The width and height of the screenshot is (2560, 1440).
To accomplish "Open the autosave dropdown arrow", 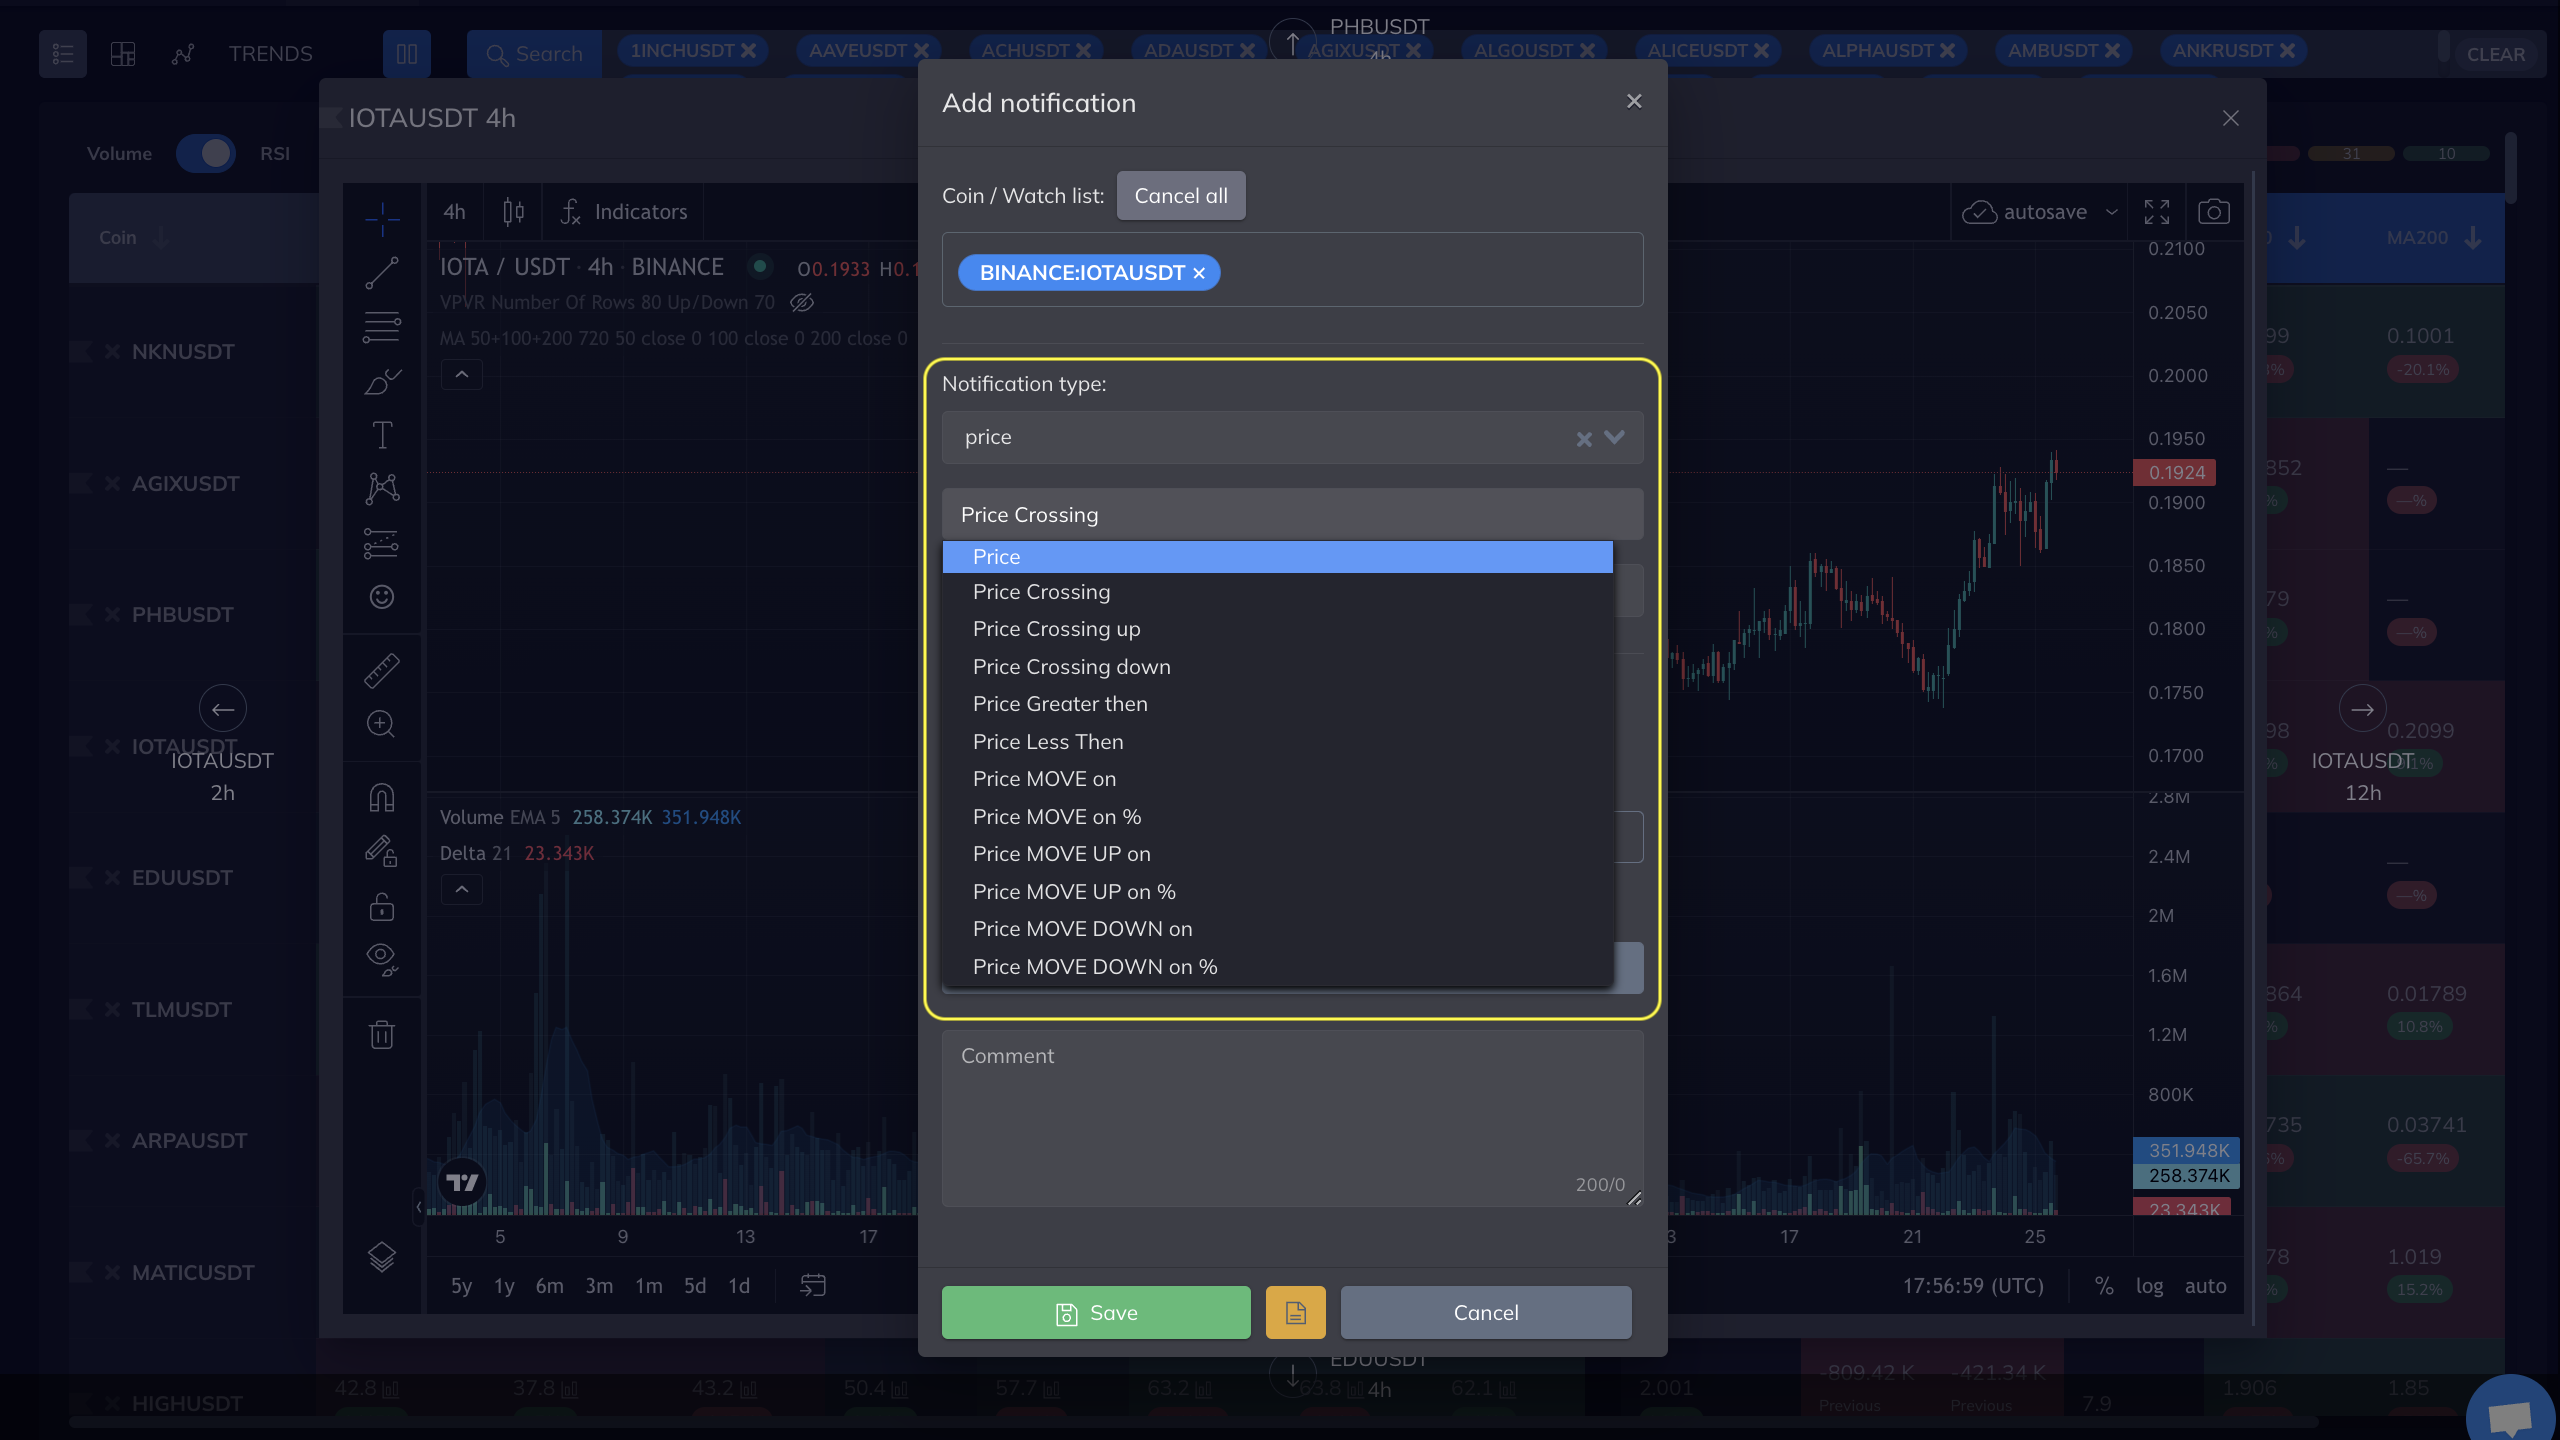I will [x=2112, y=212].
